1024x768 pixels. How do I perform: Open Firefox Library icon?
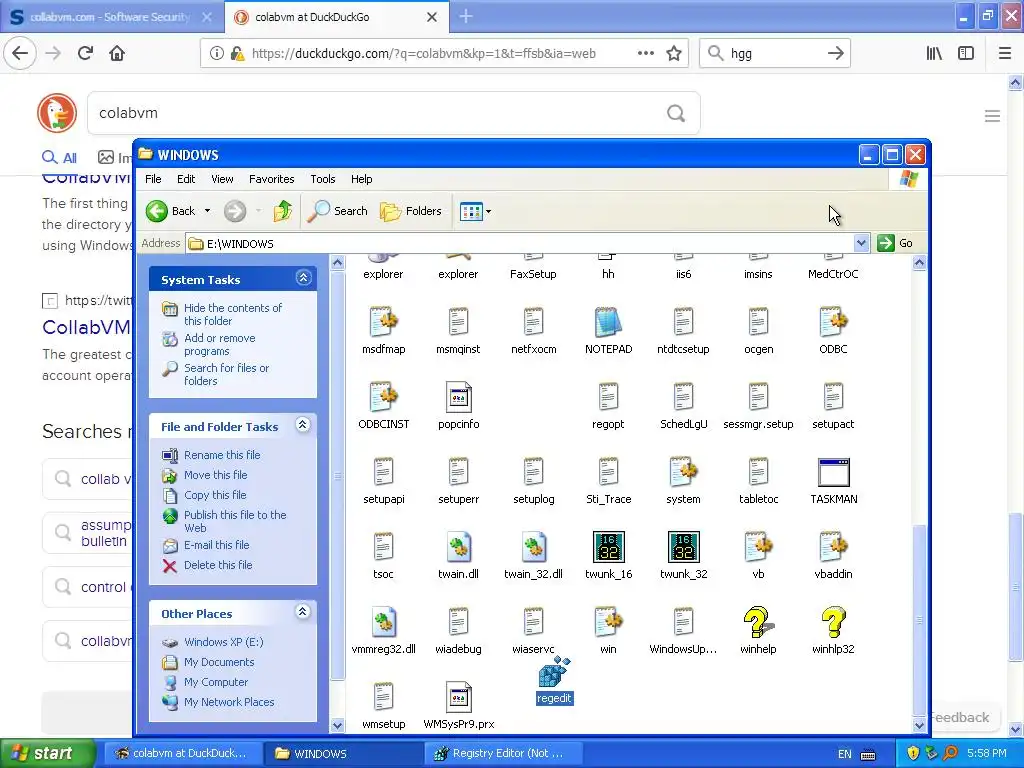click(935, 54)
